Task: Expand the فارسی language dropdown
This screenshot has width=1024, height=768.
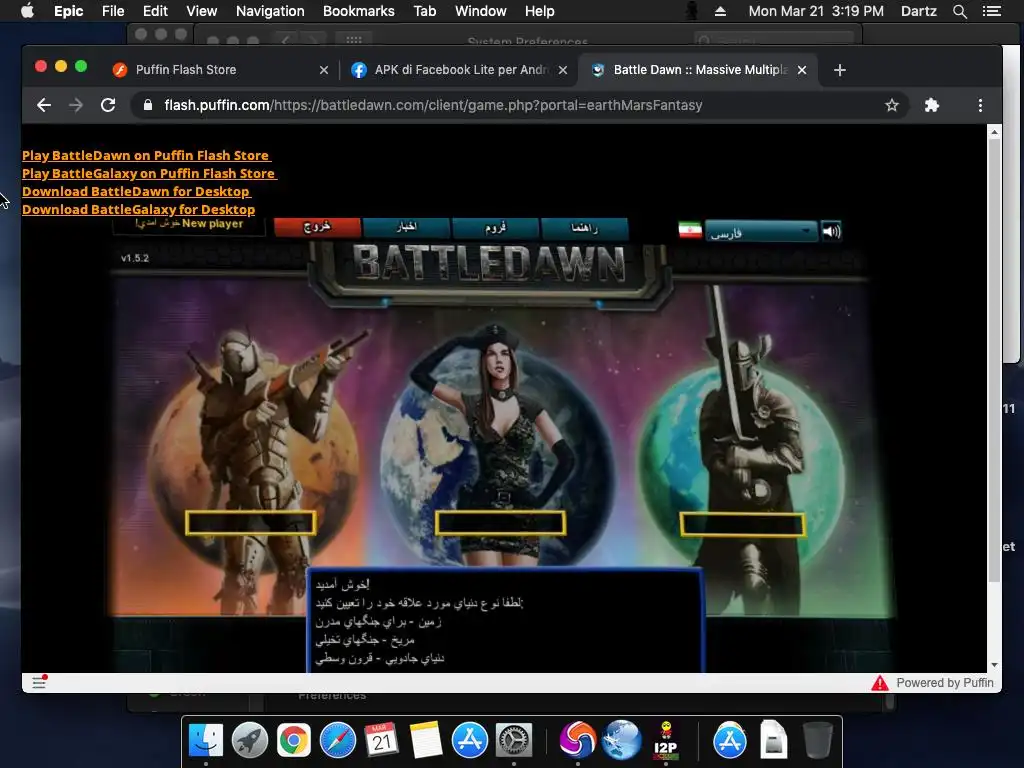Action: click(761, 231)
